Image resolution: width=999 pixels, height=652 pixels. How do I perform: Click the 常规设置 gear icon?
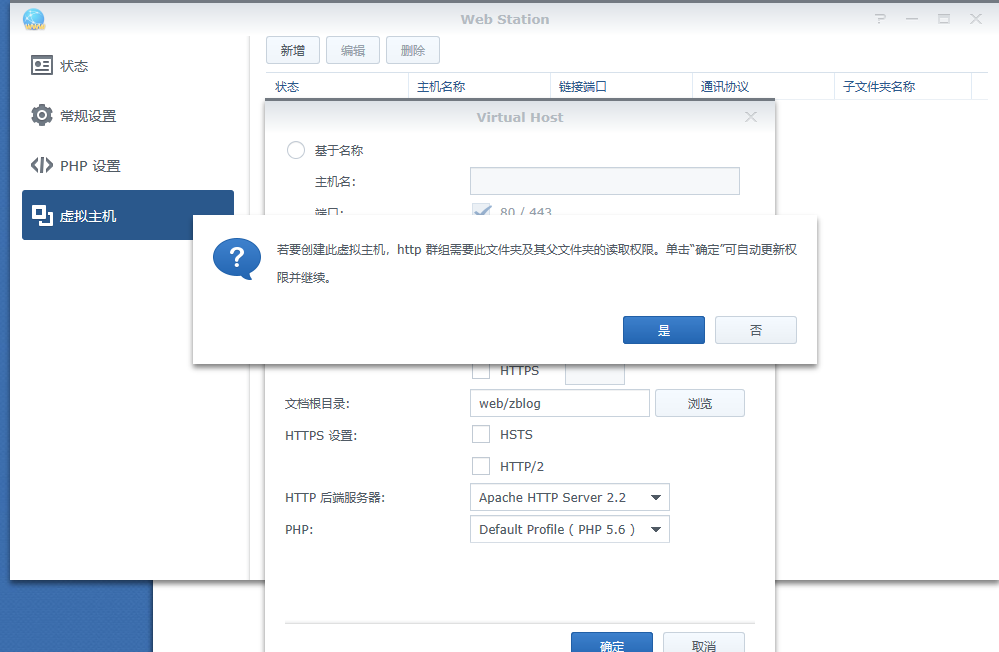coord(41,116)
